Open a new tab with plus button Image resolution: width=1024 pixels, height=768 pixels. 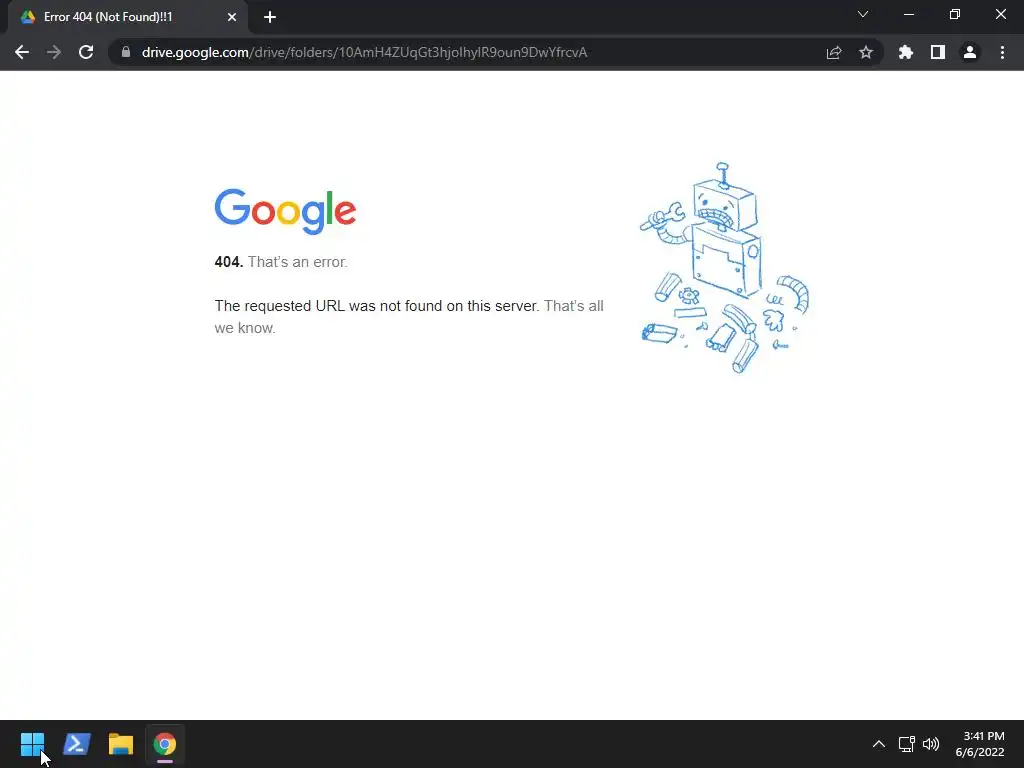270,17
